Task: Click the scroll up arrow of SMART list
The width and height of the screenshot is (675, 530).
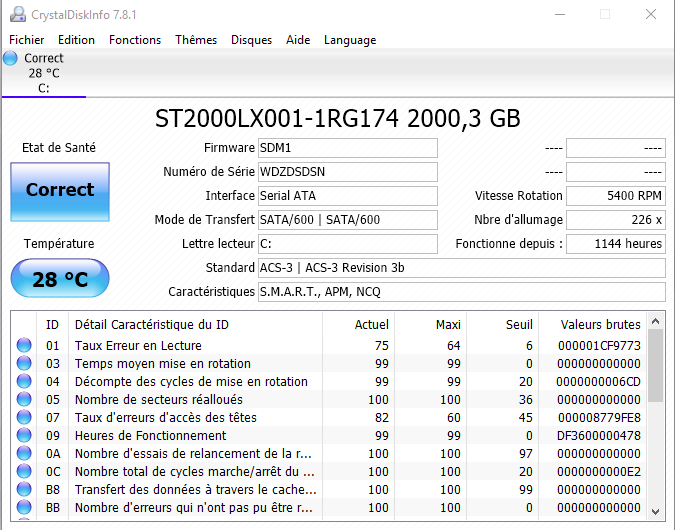Action: click(656, 321)
